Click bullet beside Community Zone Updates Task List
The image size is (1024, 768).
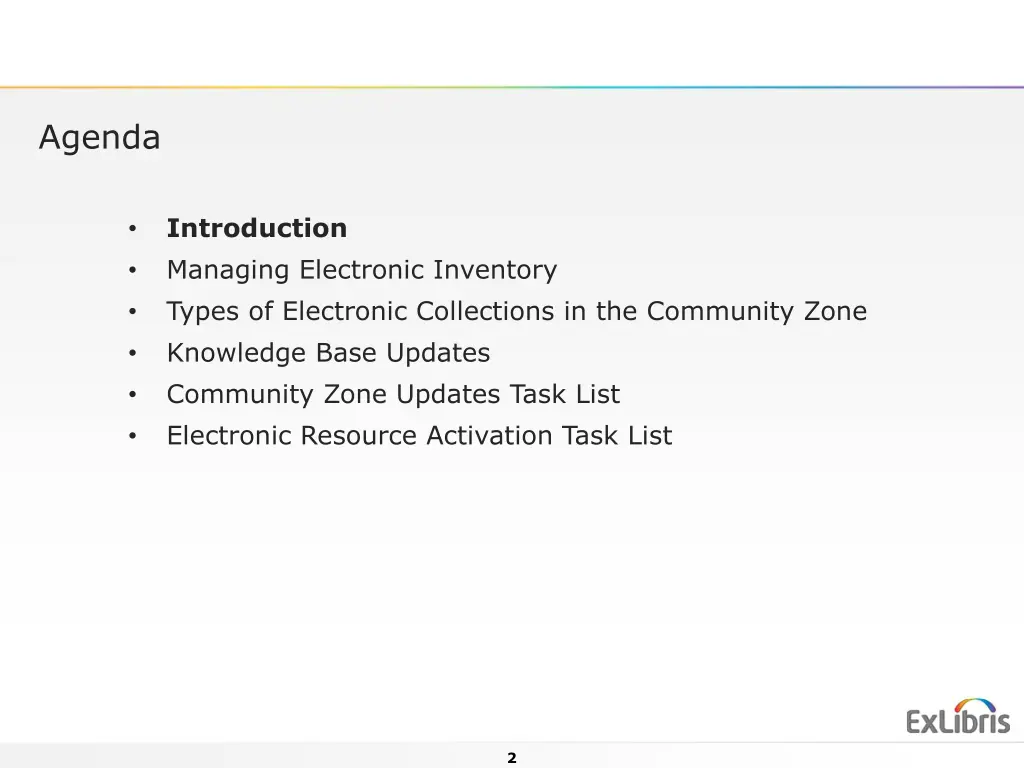(x=133, y=395)
